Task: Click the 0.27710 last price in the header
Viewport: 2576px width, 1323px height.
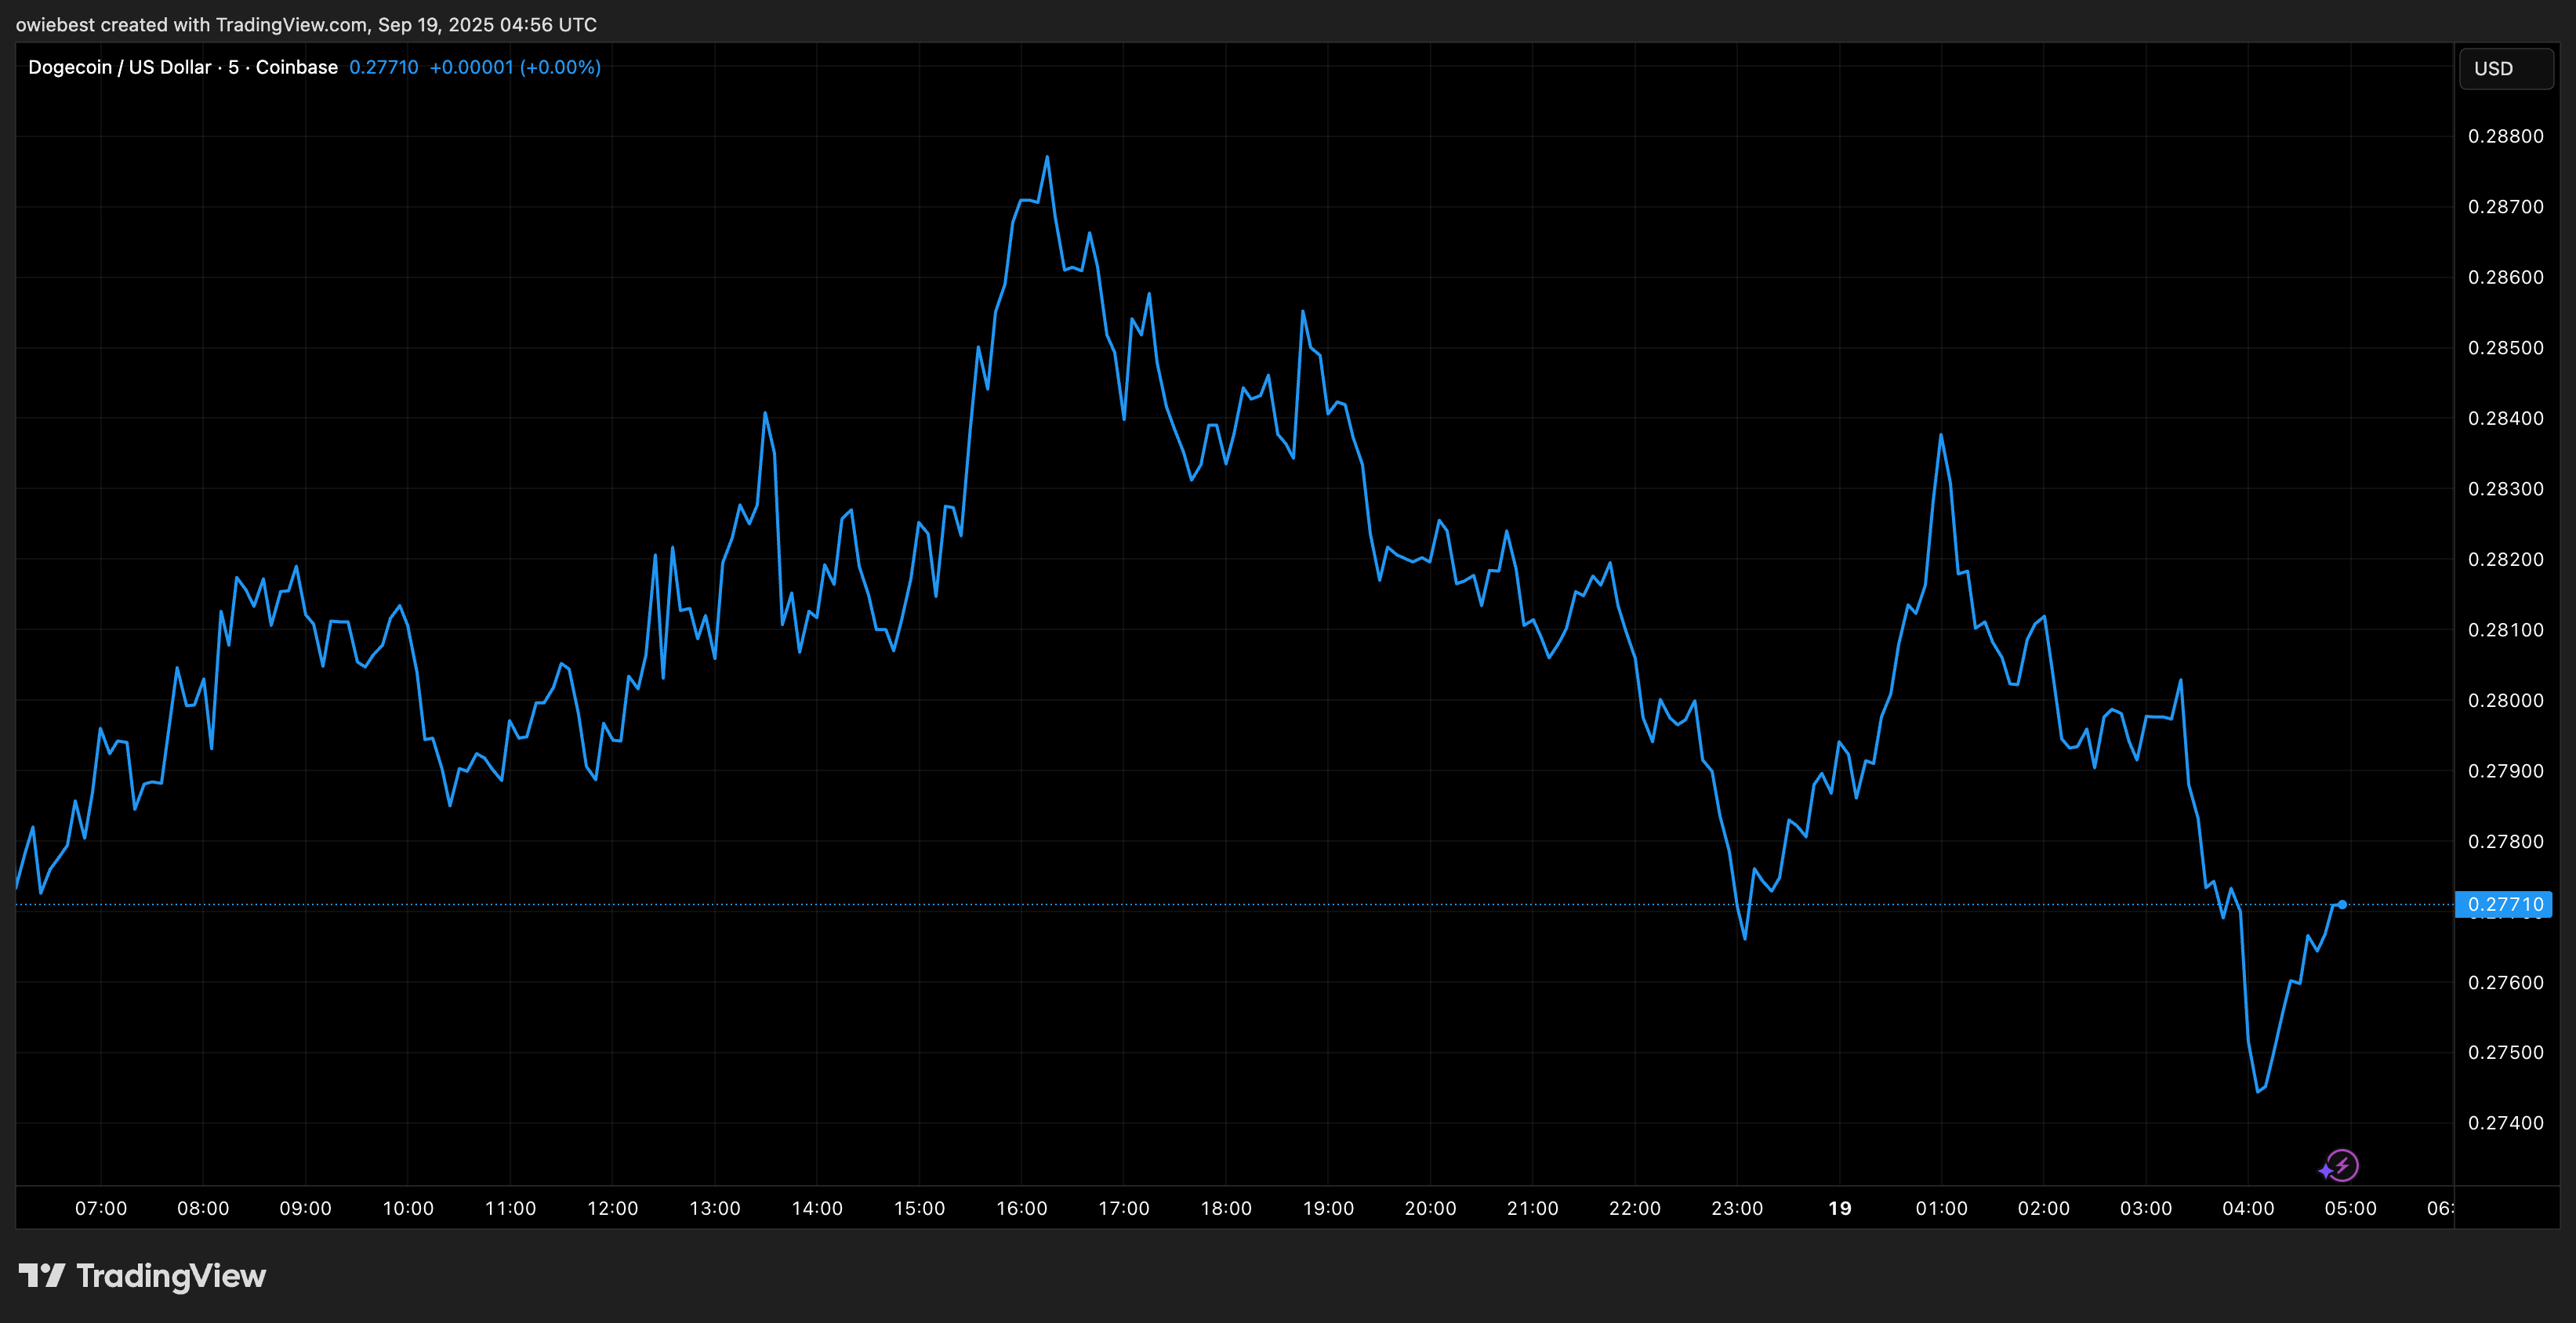Action: point(383,67)
